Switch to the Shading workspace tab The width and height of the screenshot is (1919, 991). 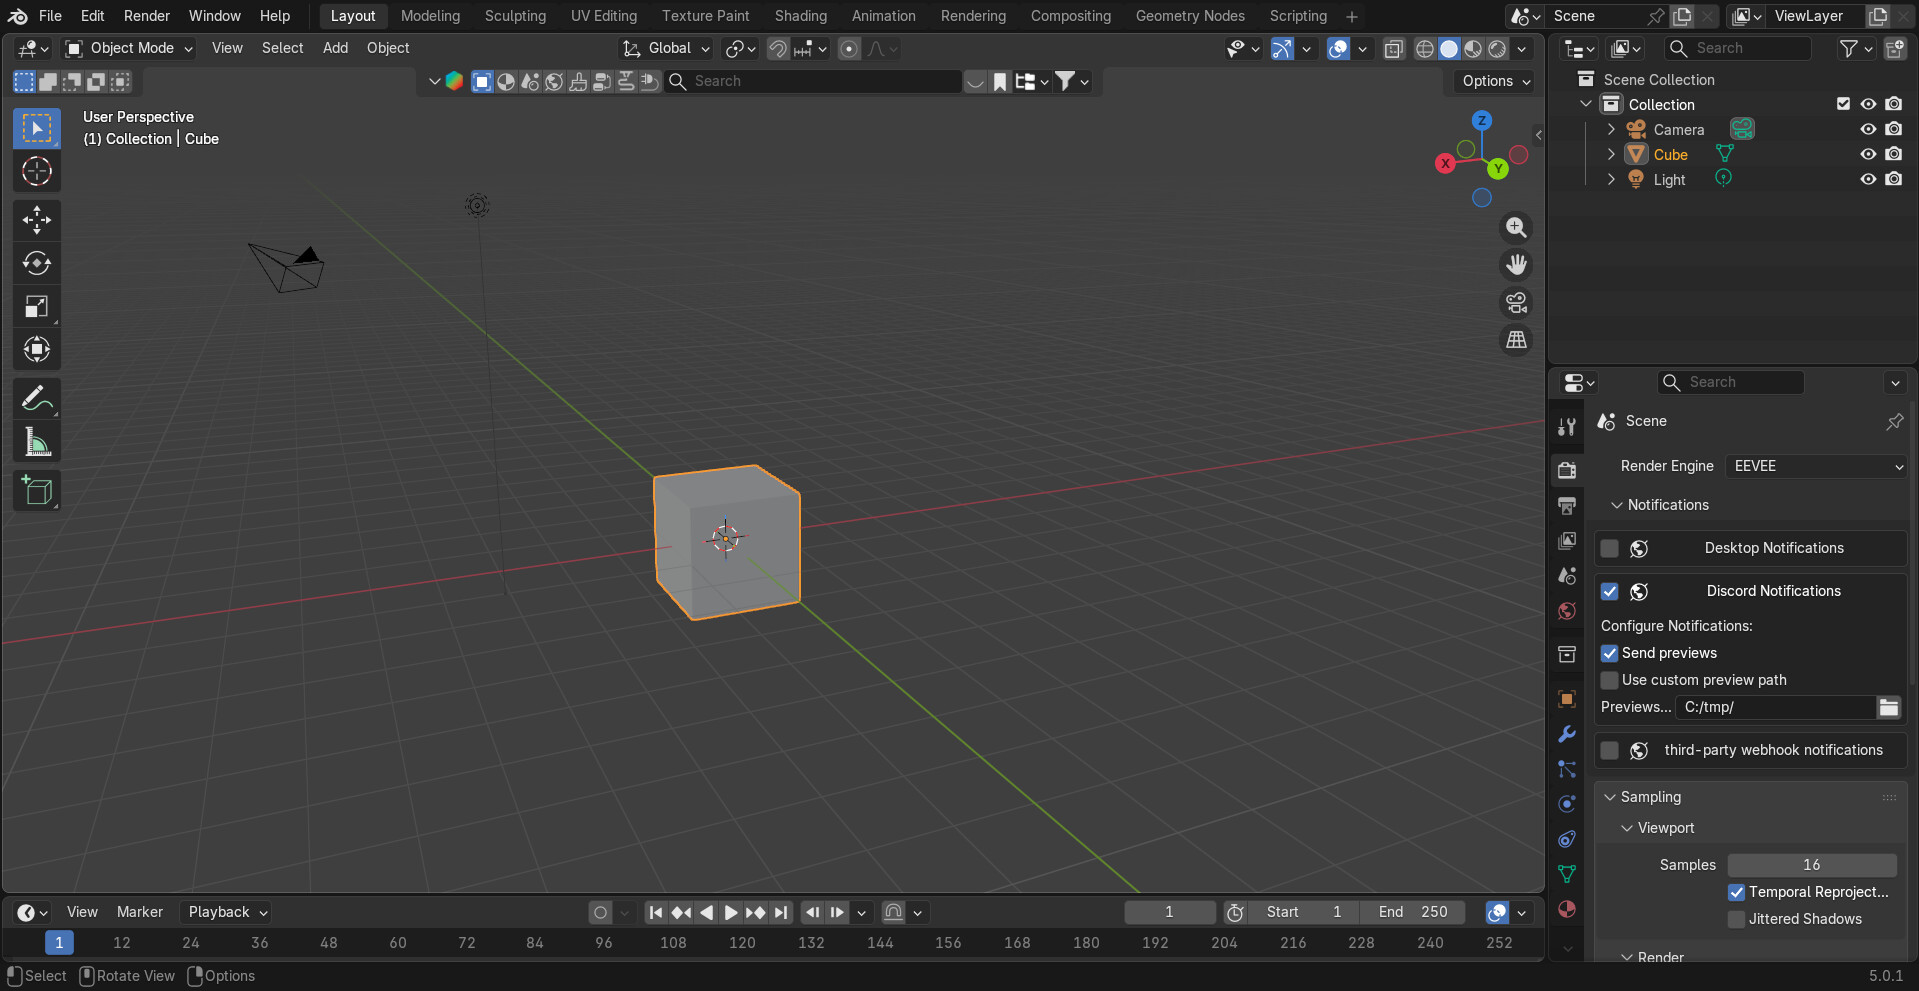pos(800,16)
